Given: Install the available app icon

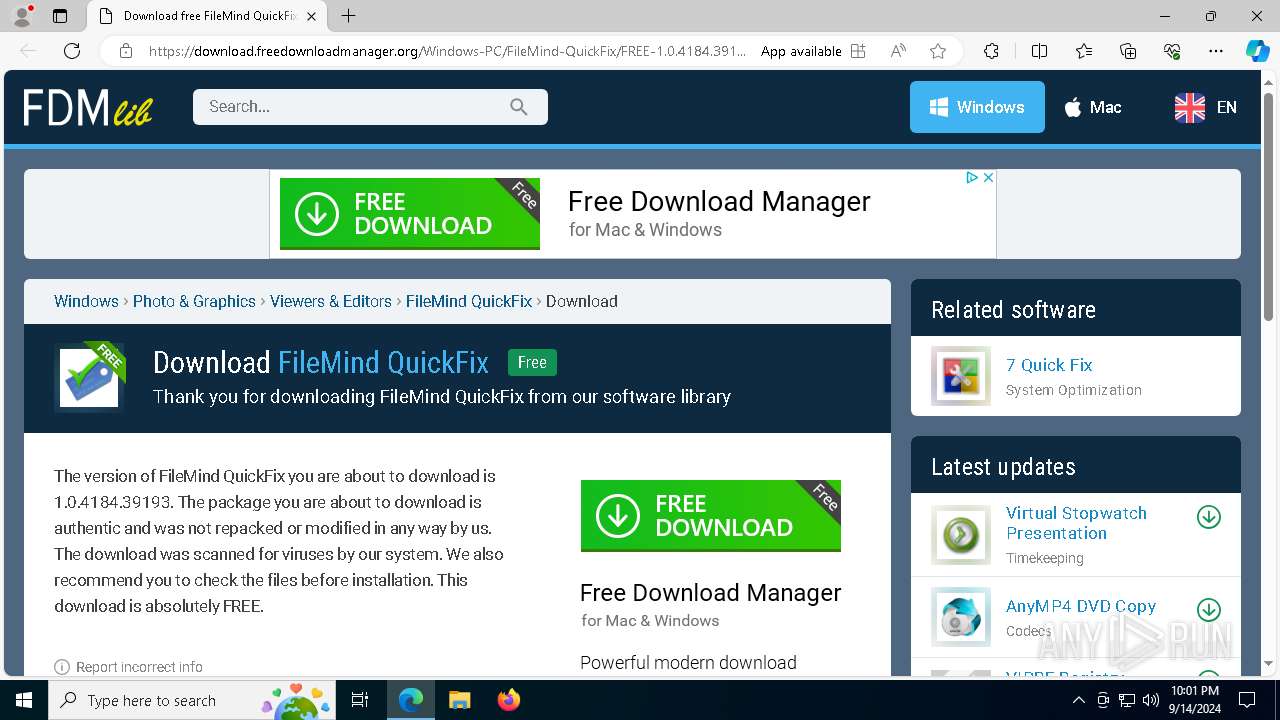Looking at the screenshot, I should [858, 51].
